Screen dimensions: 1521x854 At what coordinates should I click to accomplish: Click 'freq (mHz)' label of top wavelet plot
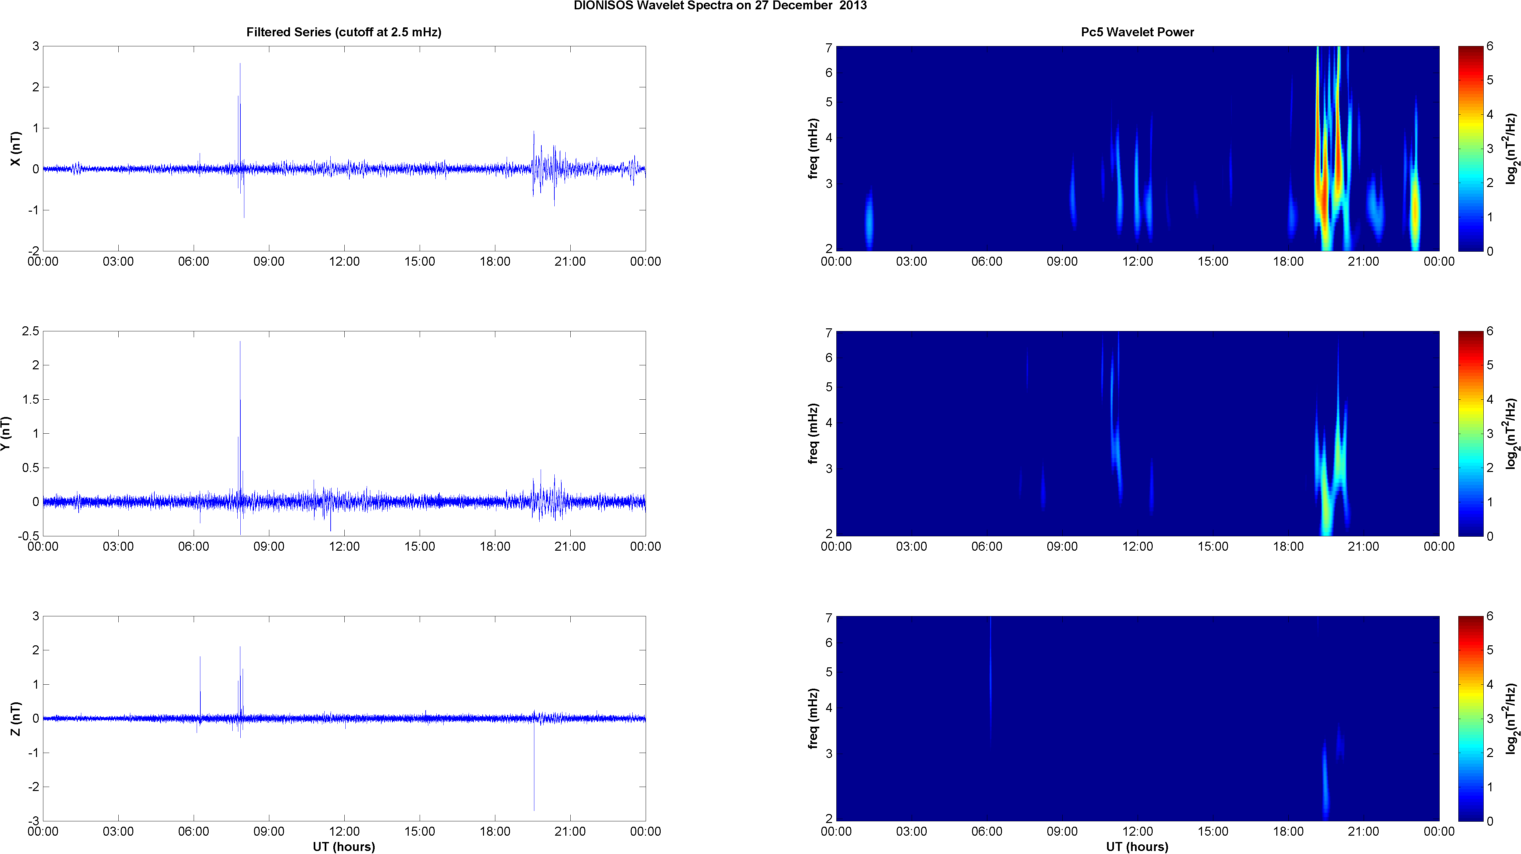[814, 149]
